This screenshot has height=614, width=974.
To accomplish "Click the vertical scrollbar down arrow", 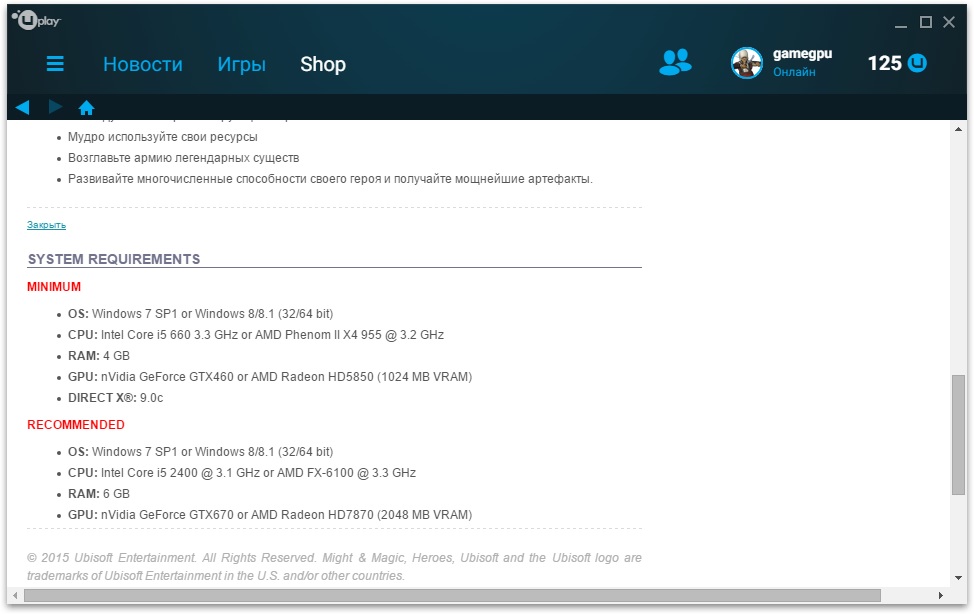I will 958,578.
